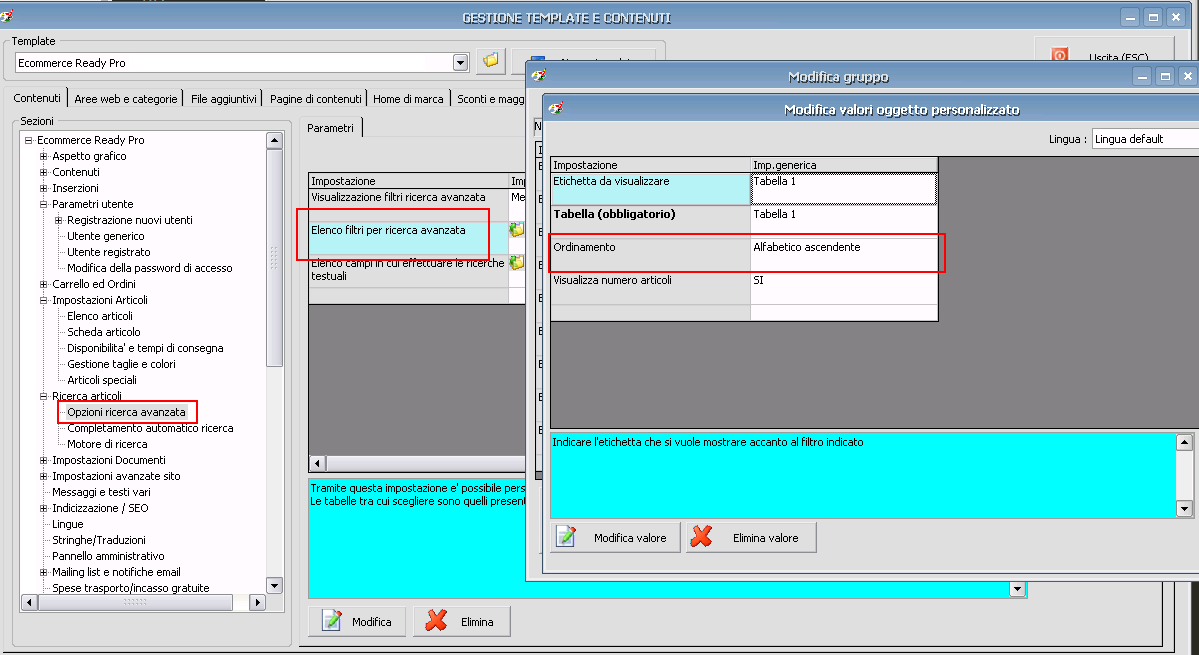Image resolution: width=1199 pixels, height=655 pixels.
Task: Click the Modifica button in main window
Action: pyautogui.click(x=357, y=621)
